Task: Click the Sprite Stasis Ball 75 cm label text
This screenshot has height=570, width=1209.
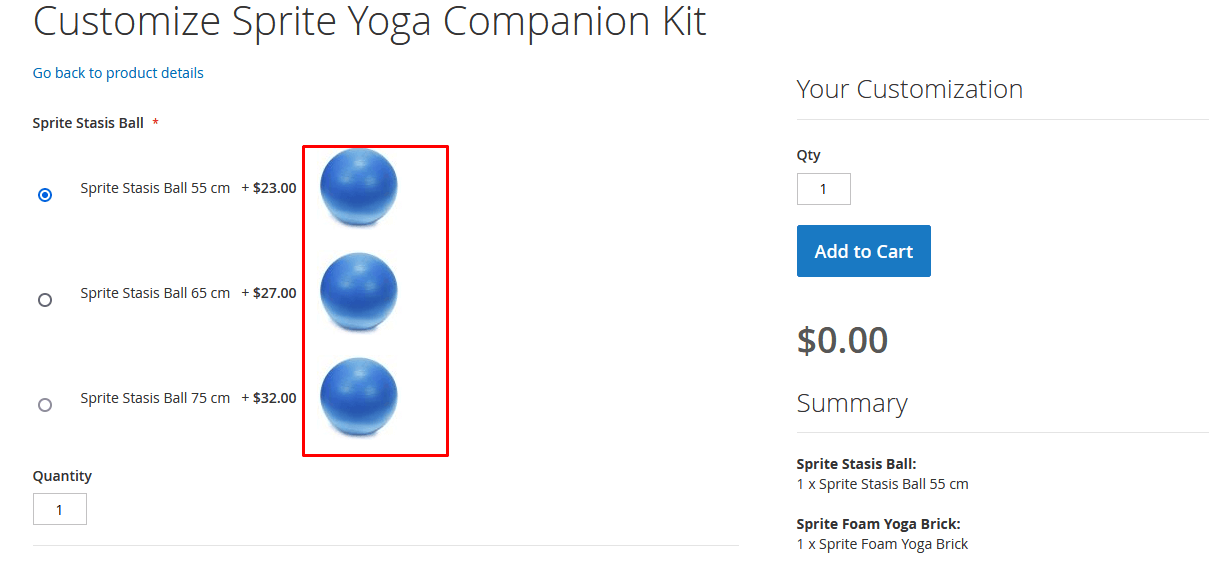Action: [155, 398]
